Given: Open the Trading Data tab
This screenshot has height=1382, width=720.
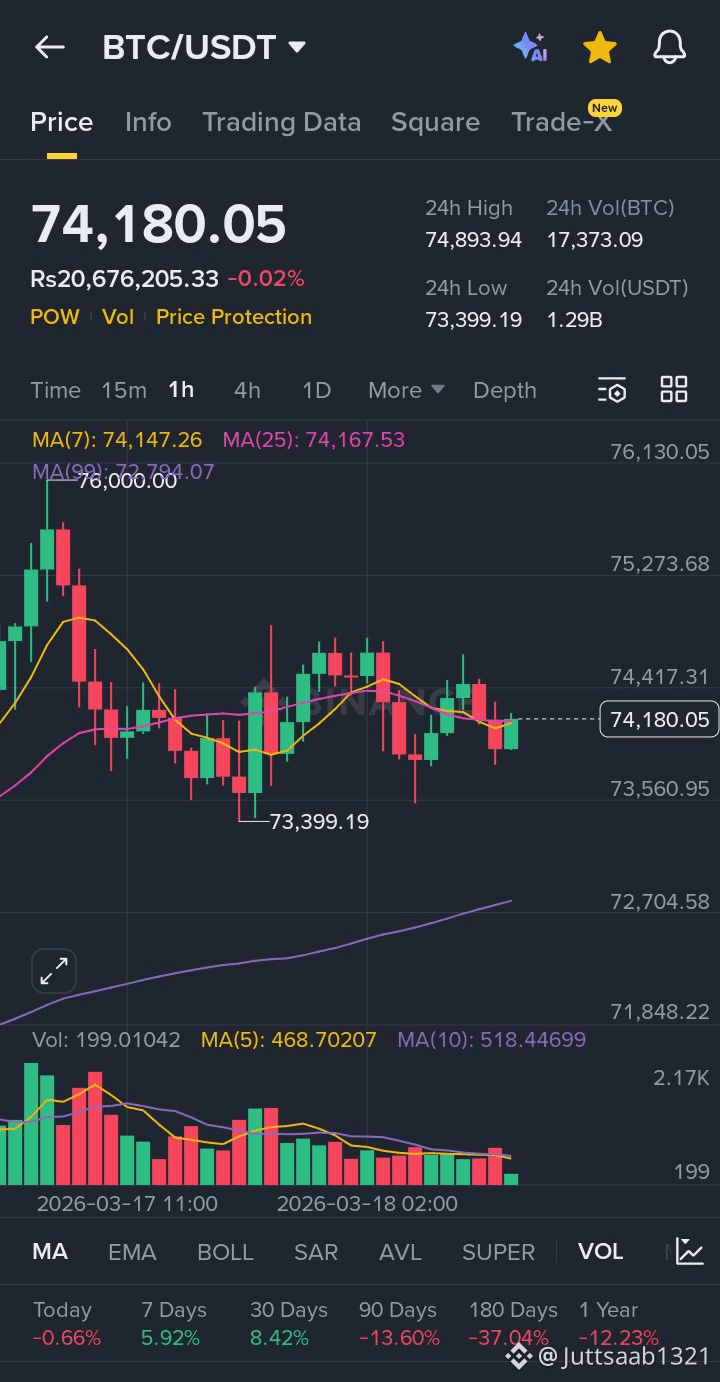Looking at the screenshot, I should (x=281, y=122).
